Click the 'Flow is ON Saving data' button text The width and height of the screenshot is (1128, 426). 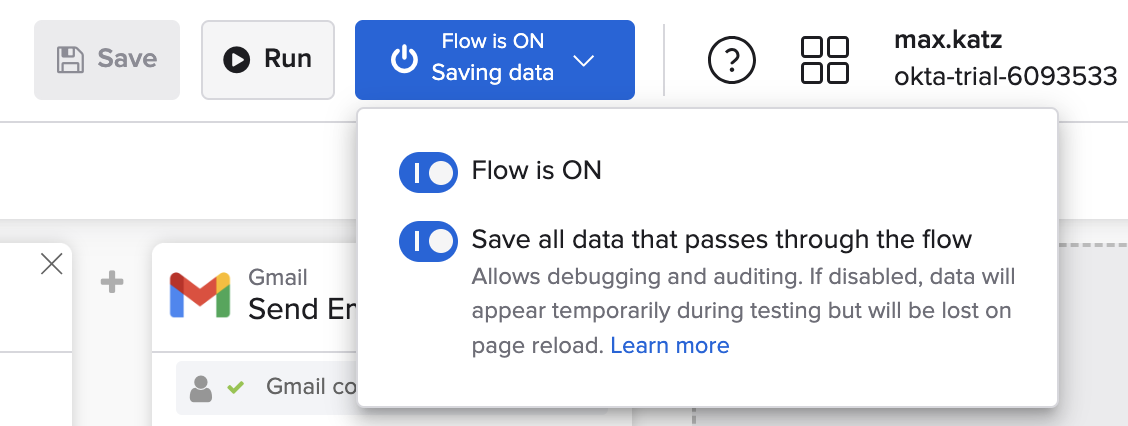point(492,58)
